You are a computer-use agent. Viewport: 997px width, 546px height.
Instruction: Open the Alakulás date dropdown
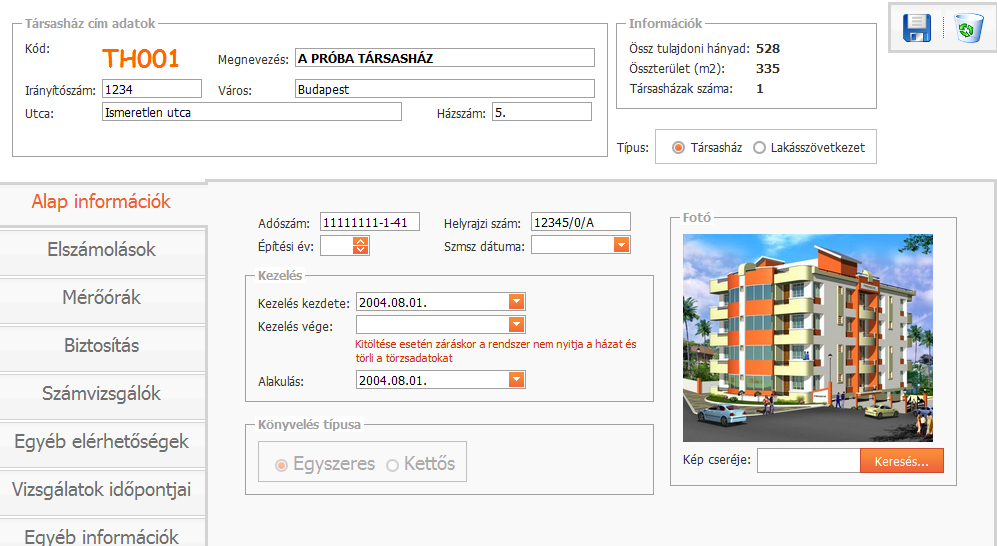pos(516,379)
